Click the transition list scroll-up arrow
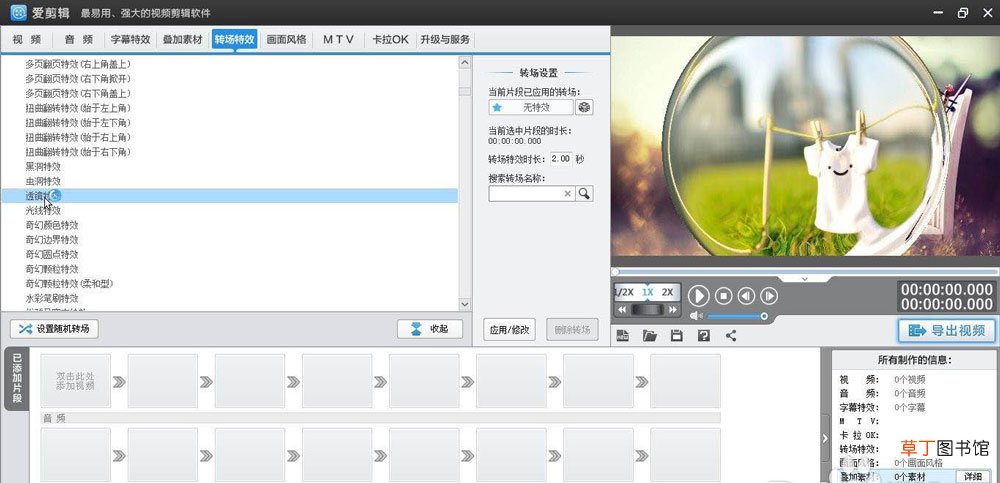This screenshot has height=483, width=1000. [x=464, y=63]
